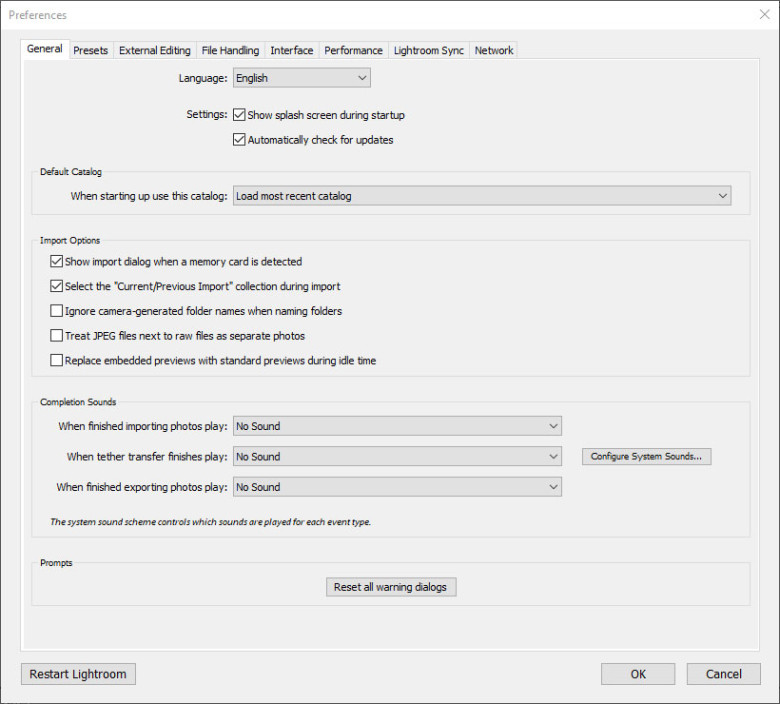This screenshot has width=780, height=704.
Task: Go to the File Handling tab
Action: 230,50
